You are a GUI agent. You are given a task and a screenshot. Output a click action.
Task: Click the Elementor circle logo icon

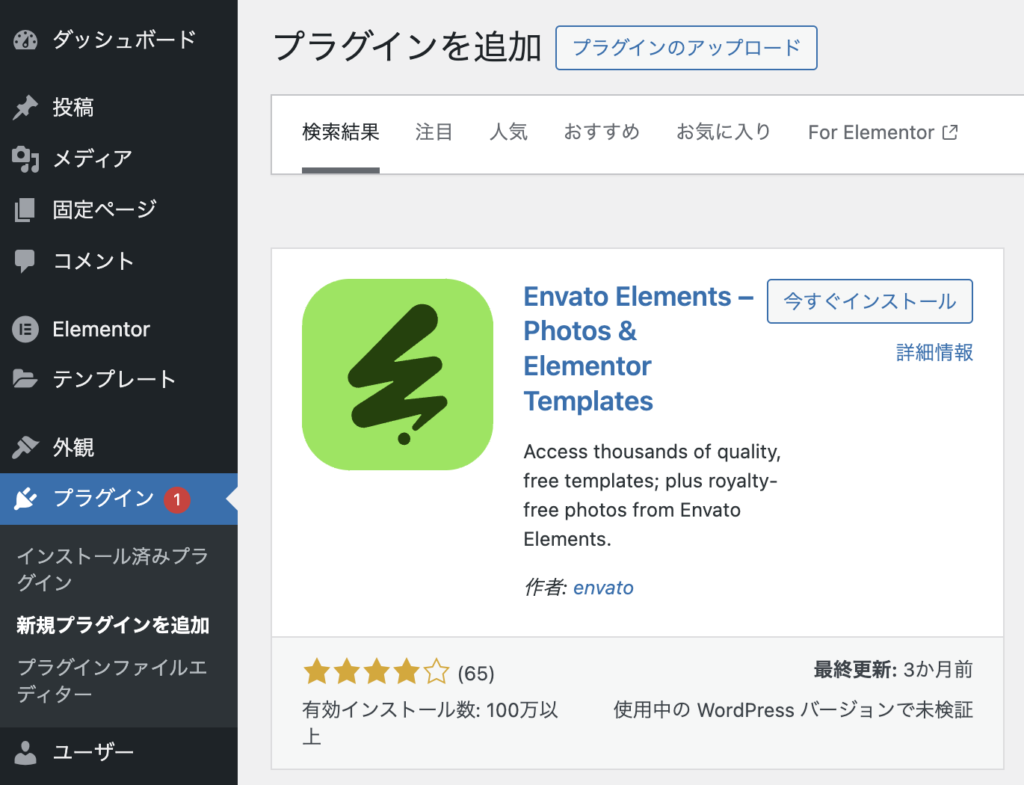pyautogui.click(x=25, y=329)
